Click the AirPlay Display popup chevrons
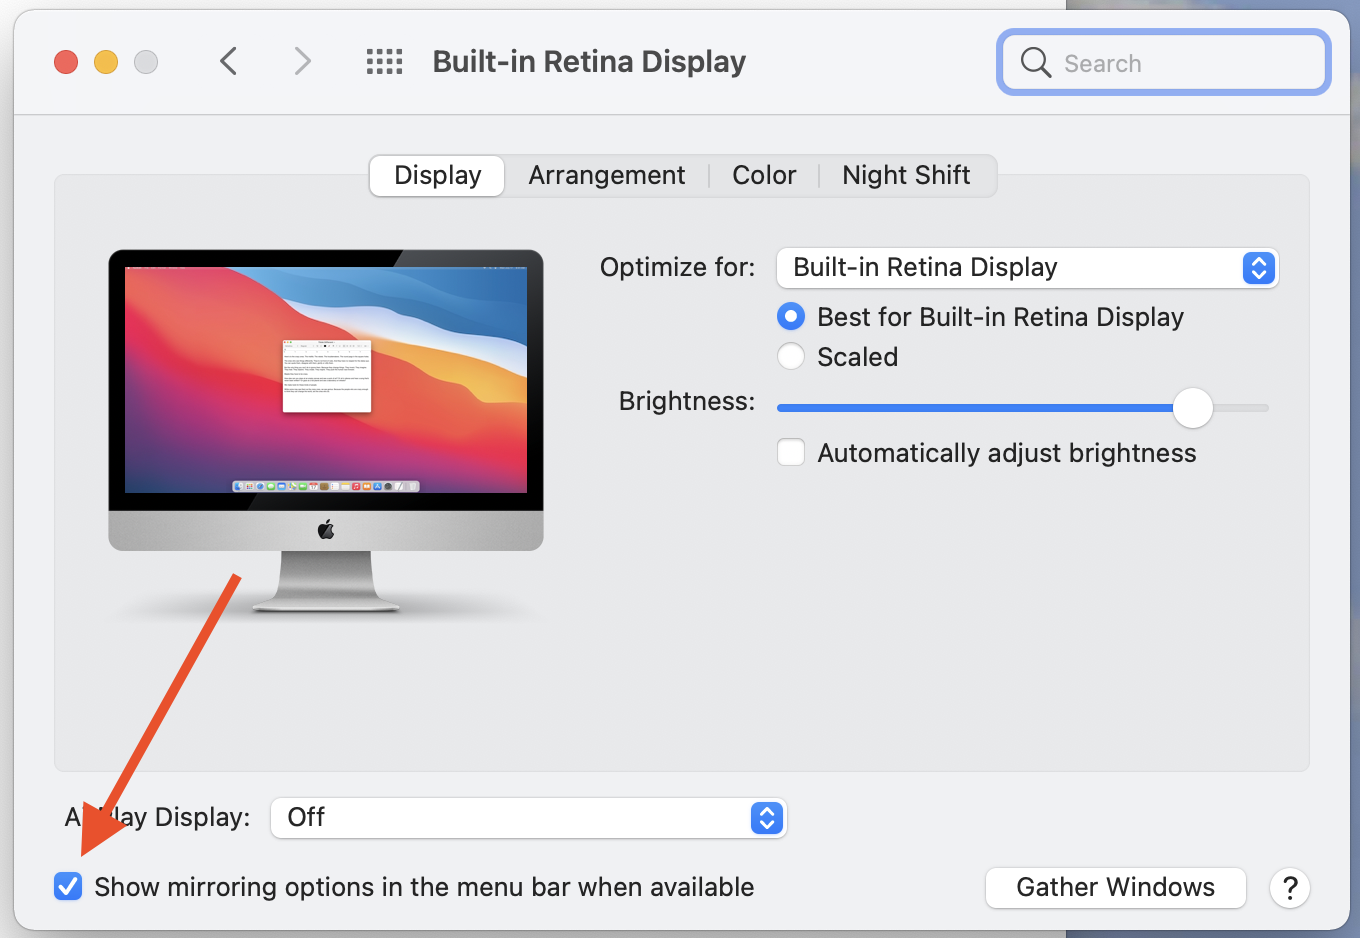This screenshot has height=938, width=1360. tap(767, 818)
